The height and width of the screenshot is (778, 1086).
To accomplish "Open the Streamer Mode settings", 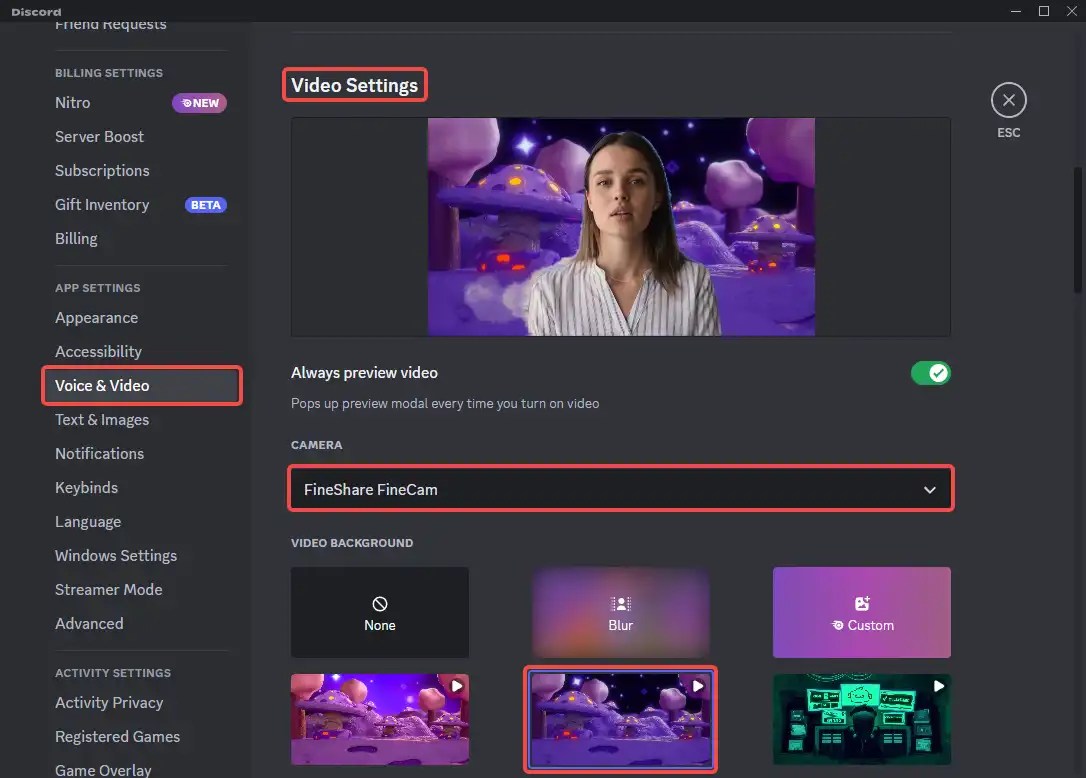I will (109, 589).
